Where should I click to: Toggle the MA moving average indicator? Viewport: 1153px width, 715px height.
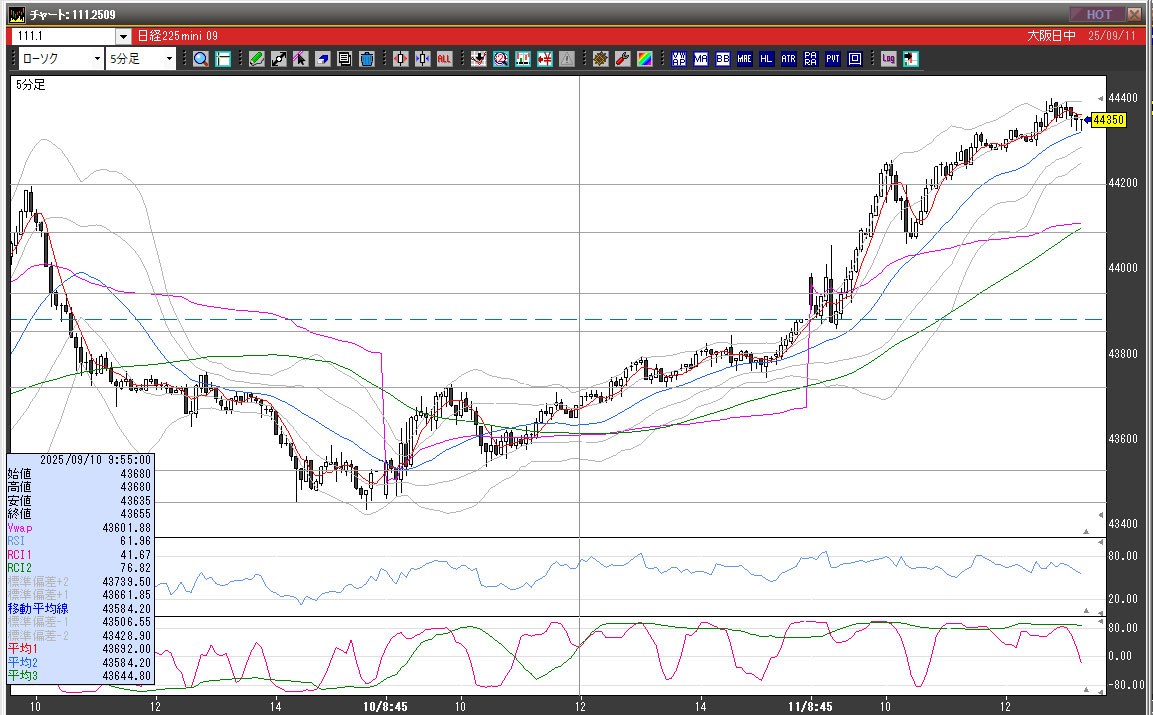pyautogui.click(x=701, y=59)
